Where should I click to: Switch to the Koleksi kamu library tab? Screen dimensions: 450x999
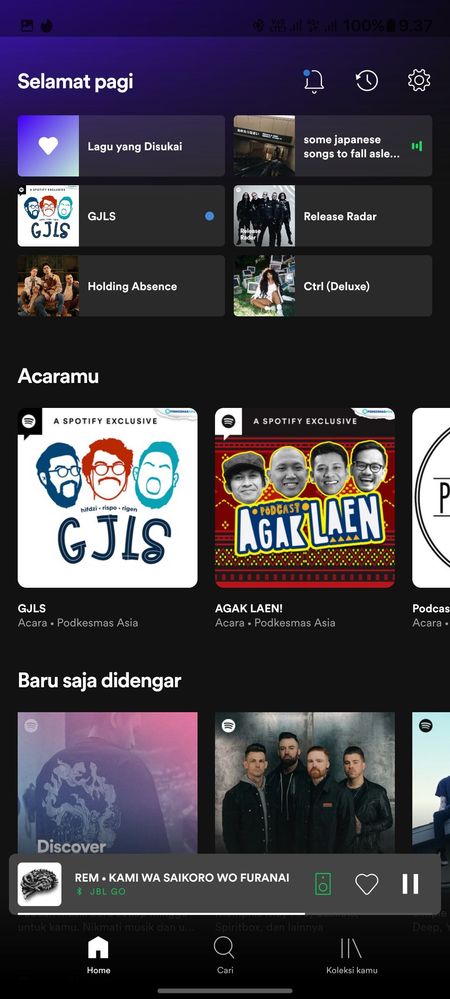pyautogui.click(x=352, y=956)
